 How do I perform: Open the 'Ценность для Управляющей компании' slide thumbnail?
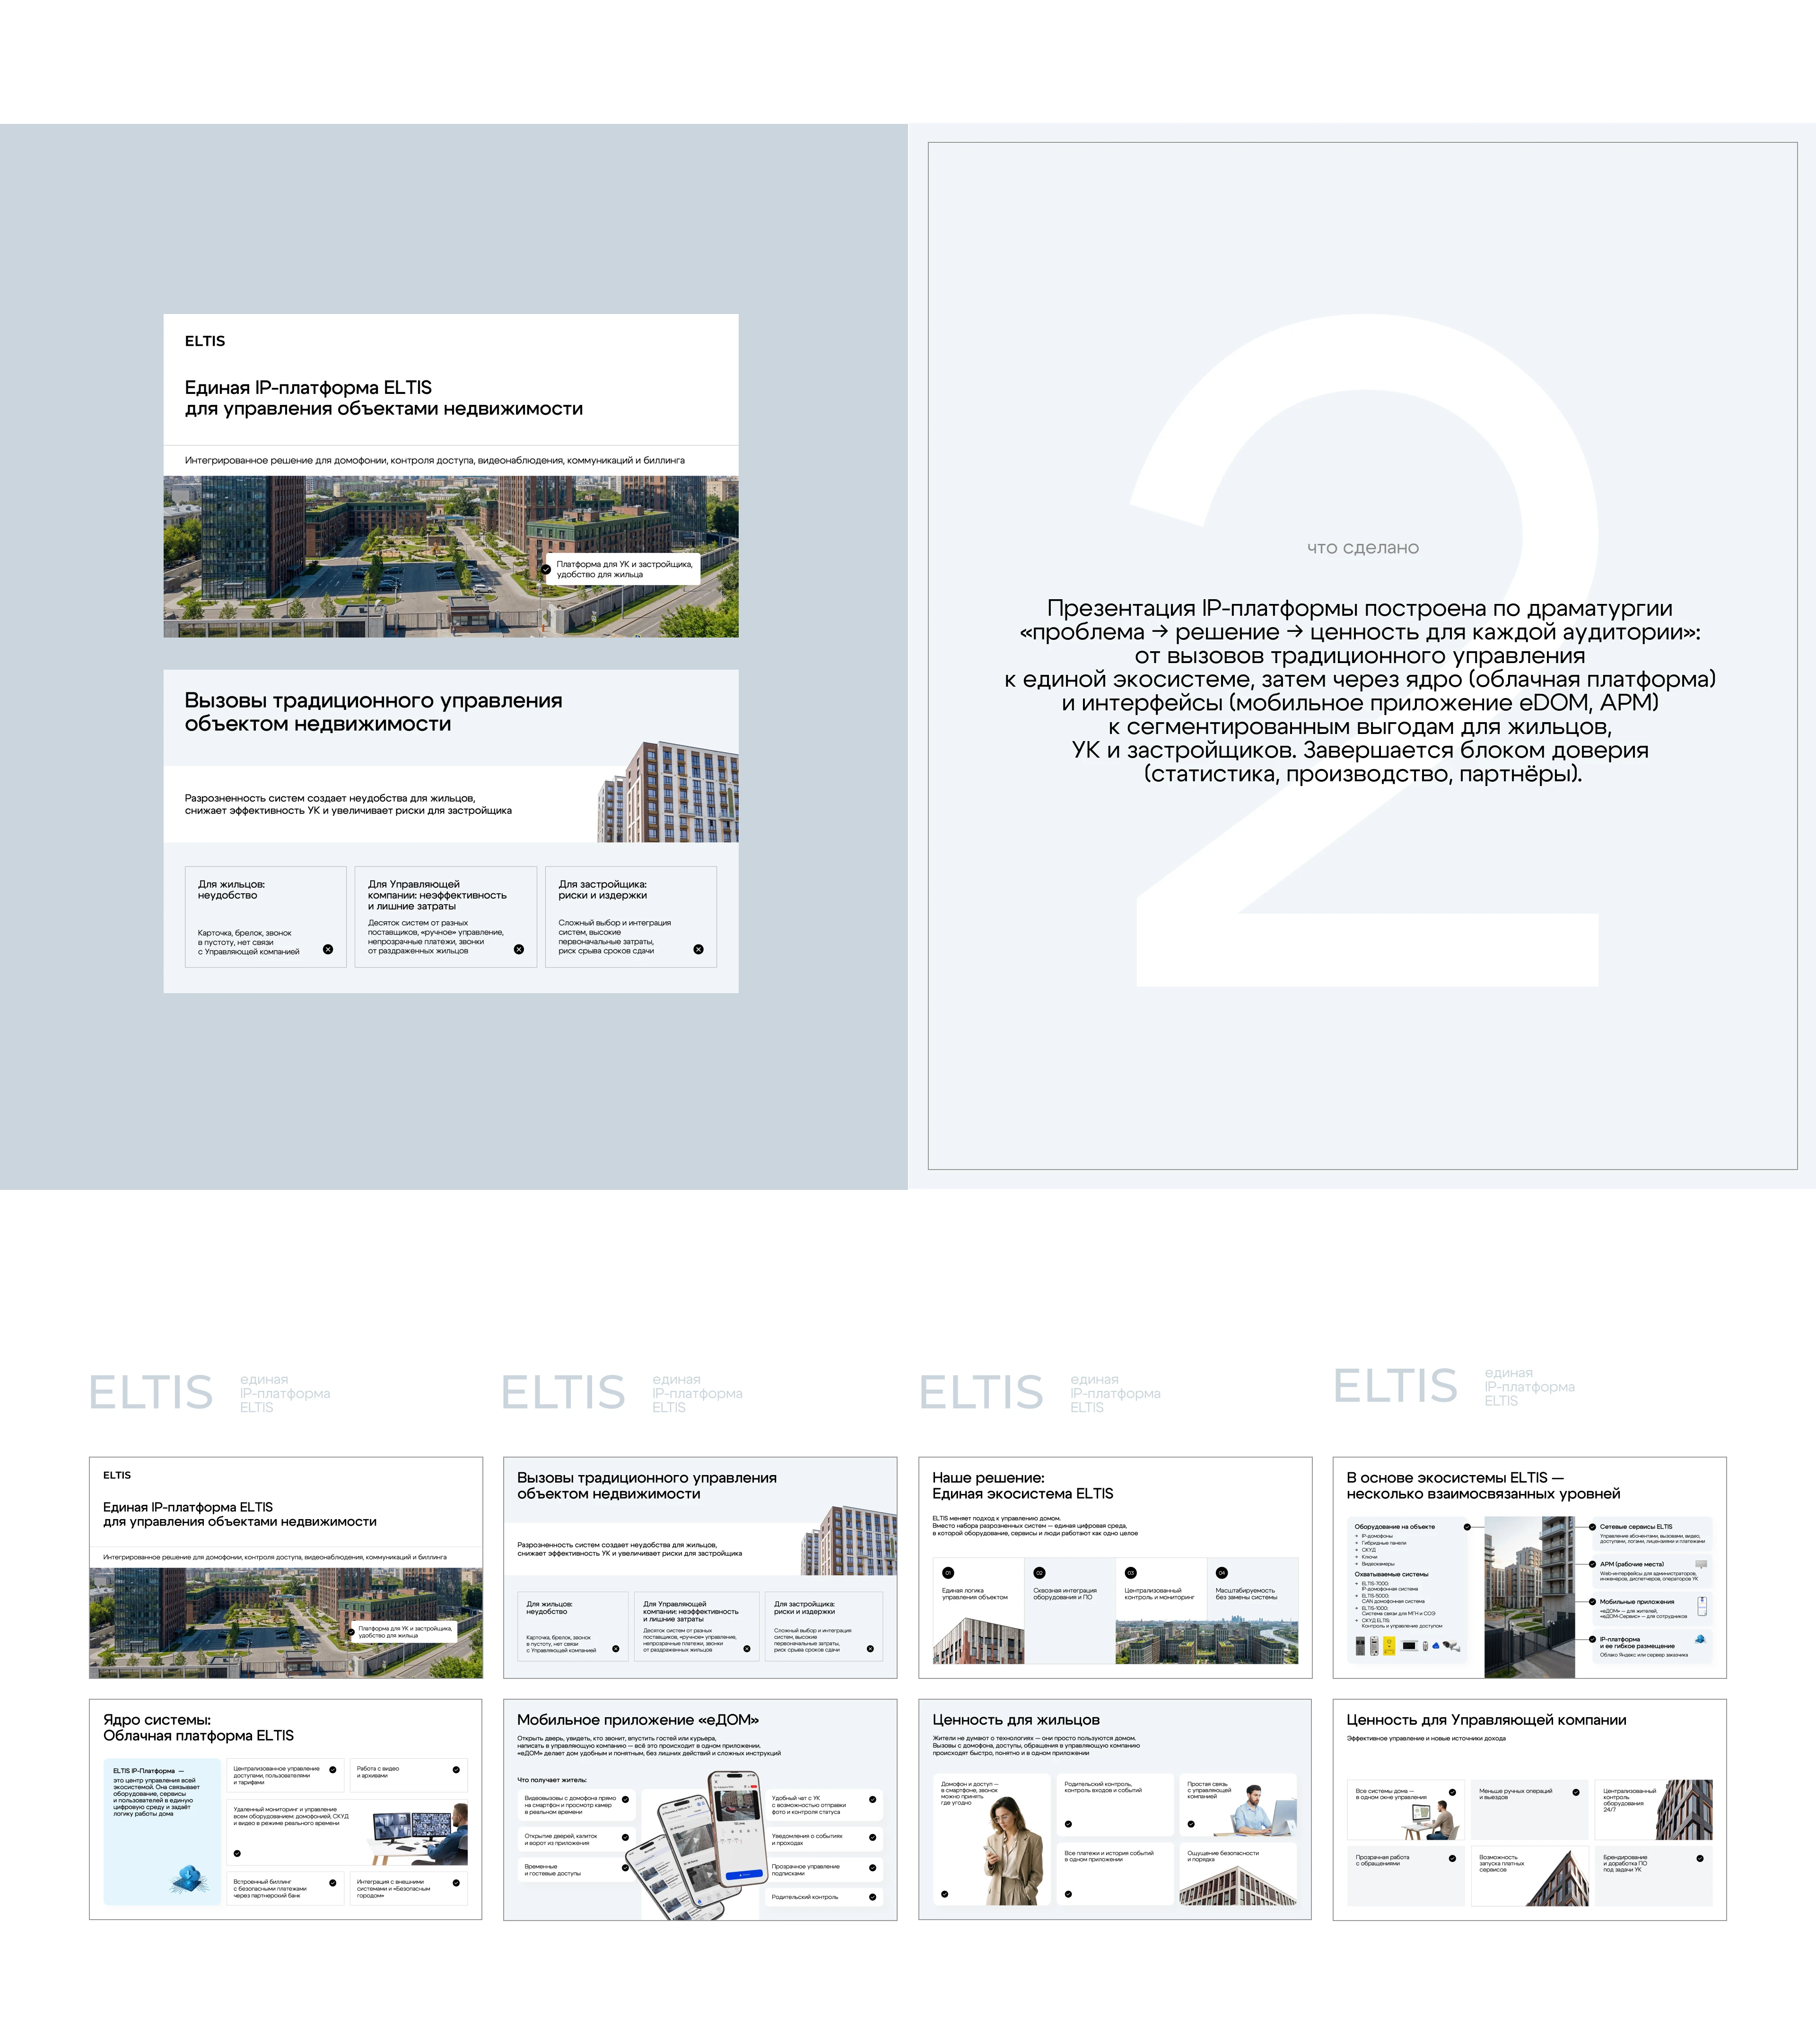1529,1809
